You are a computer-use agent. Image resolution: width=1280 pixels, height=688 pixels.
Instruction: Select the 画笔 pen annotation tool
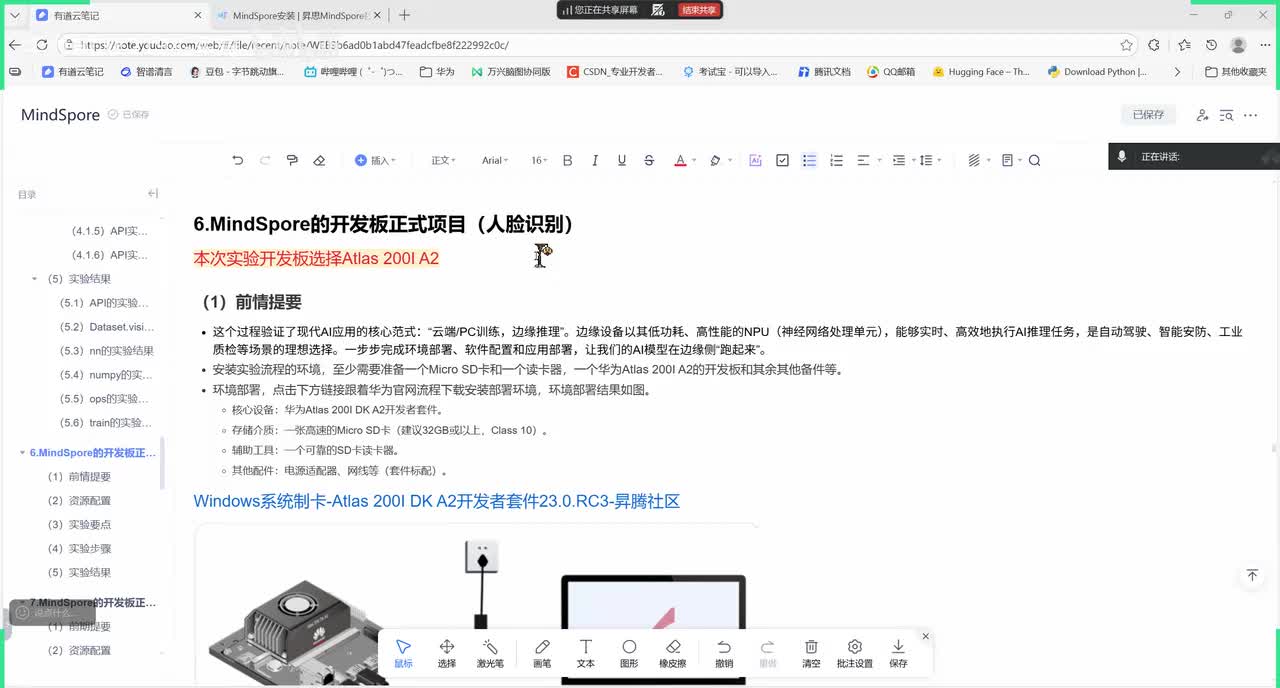point(542,653)
